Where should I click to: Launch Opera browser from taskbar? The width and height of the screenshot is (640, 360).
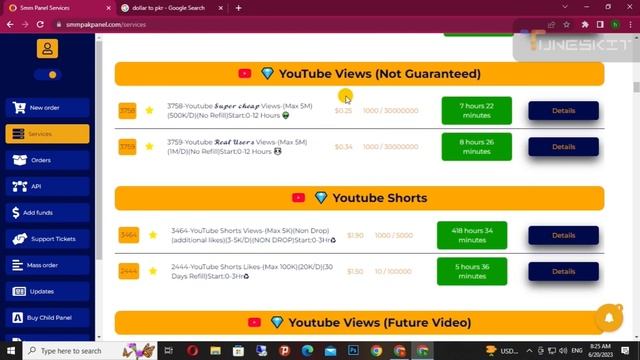(193, 351)
